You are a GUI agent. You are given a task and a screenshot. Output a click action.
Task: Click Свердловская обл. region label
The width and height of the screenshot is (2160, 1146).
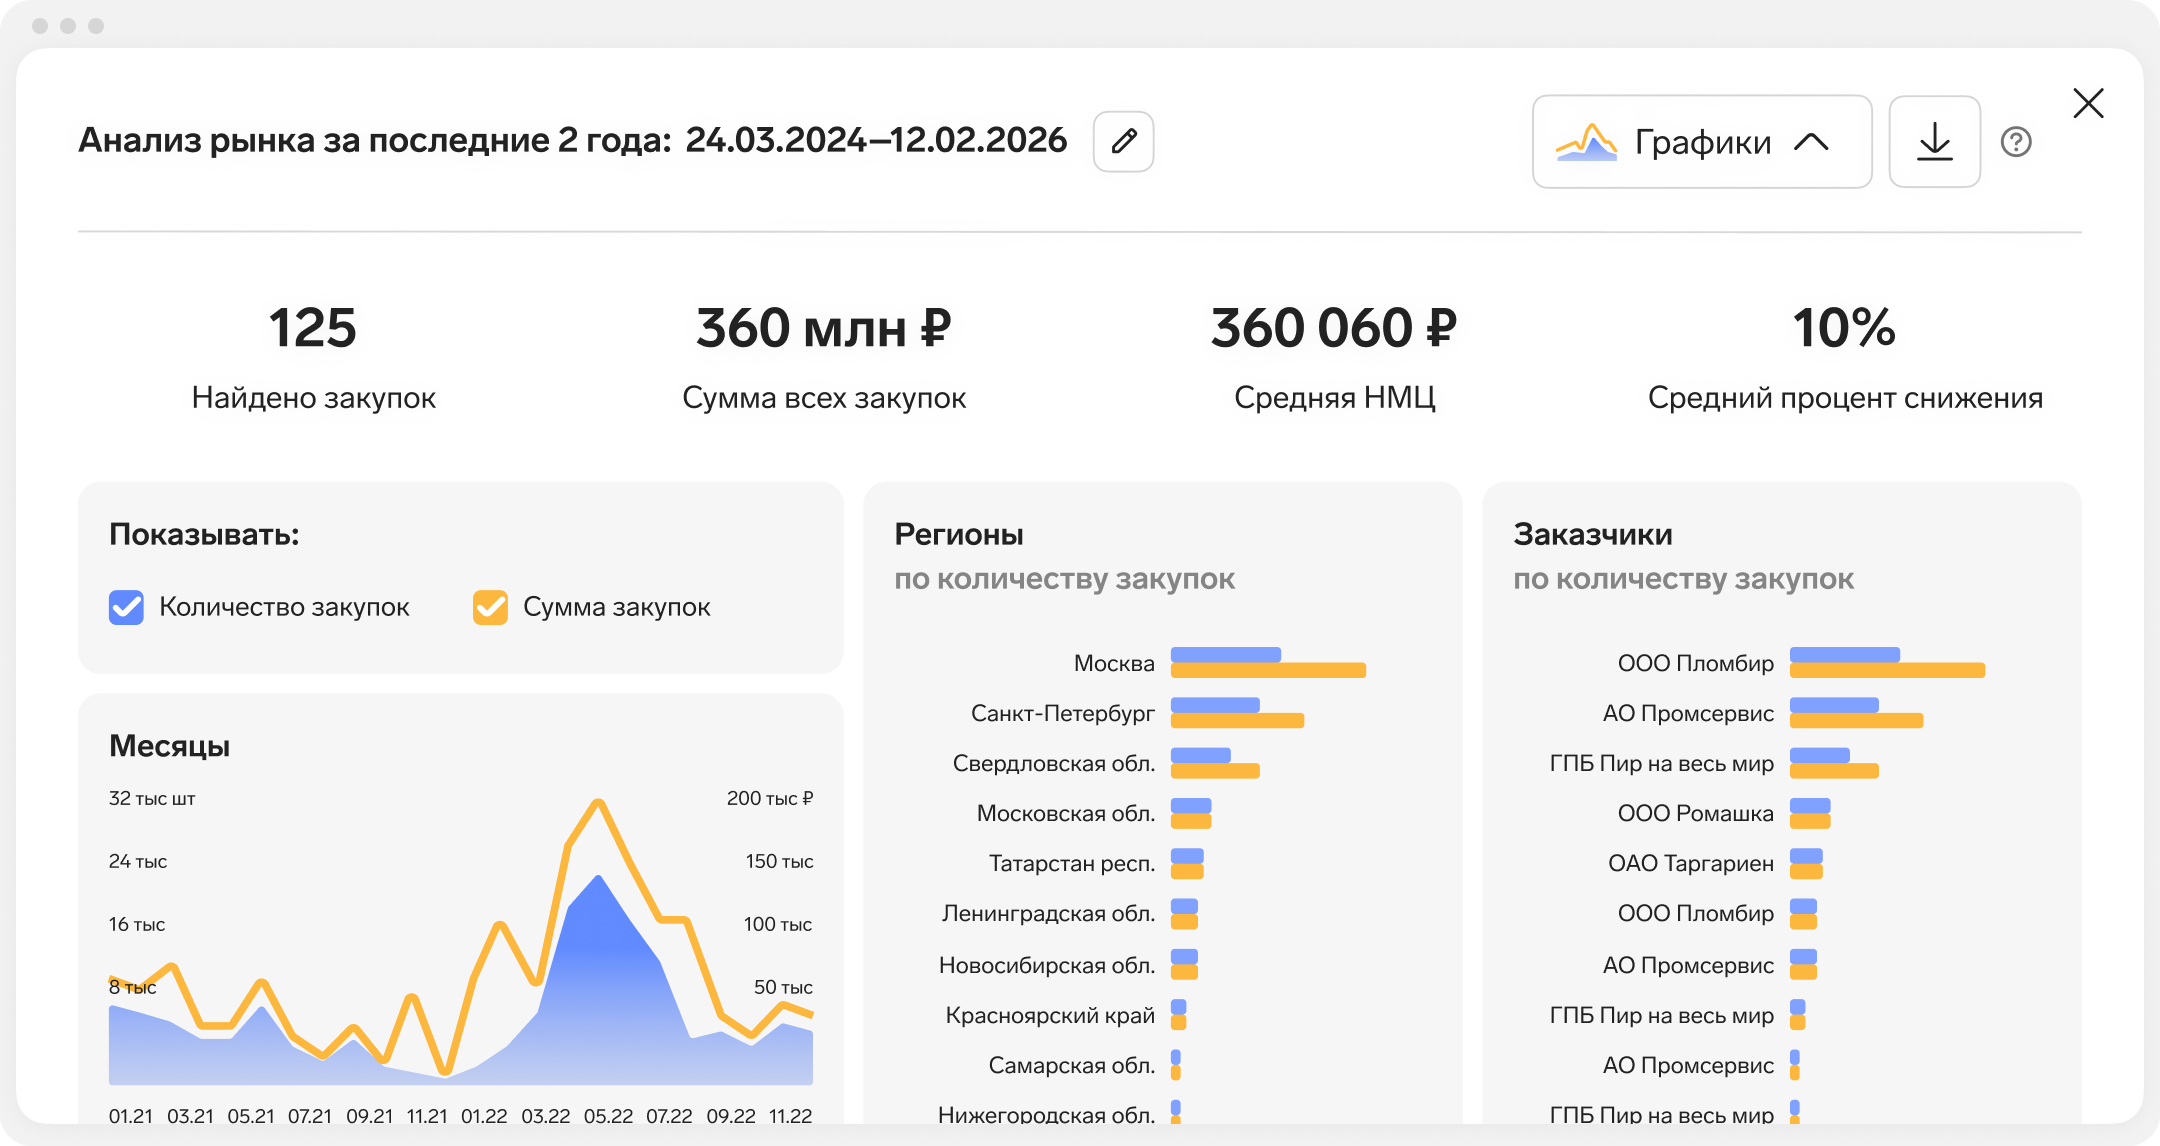(x=1053, y=763)
